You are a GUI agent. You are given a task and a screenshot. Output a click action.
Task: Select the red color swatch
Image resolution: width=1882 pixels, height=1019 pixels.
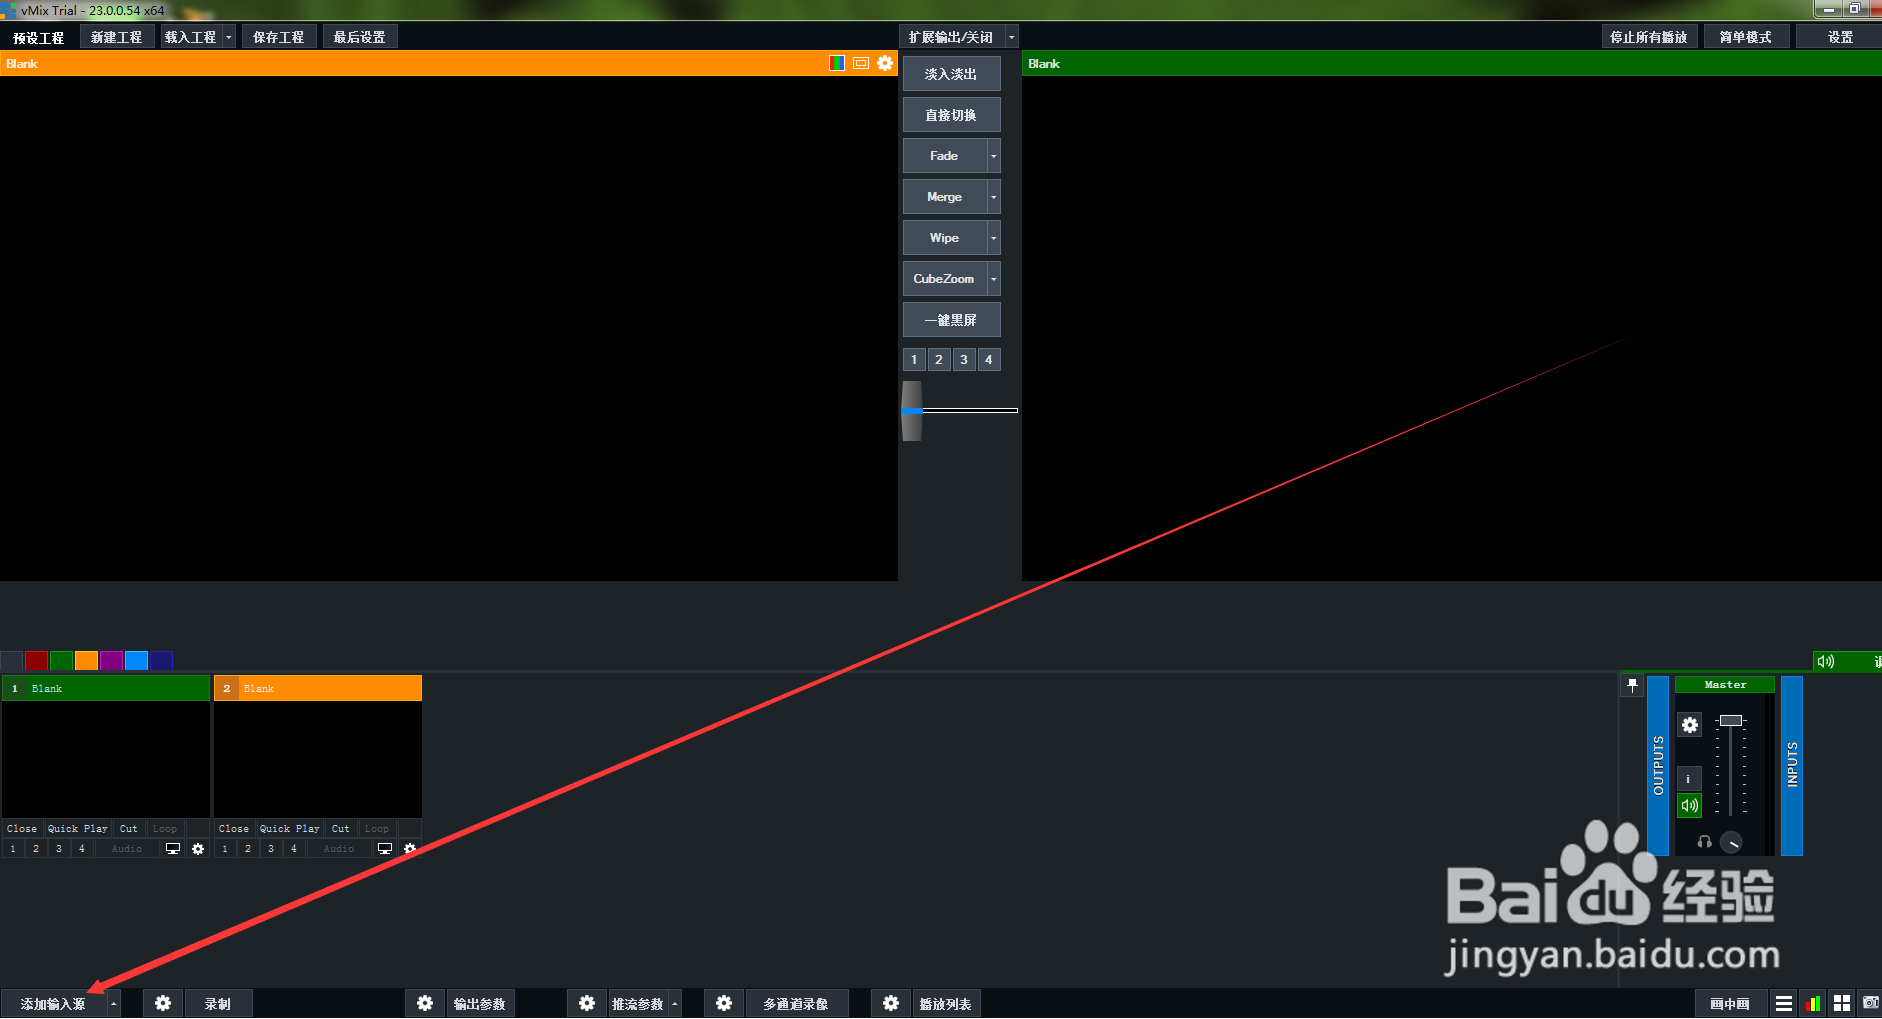pyautogui.click(x=36, y=661)
